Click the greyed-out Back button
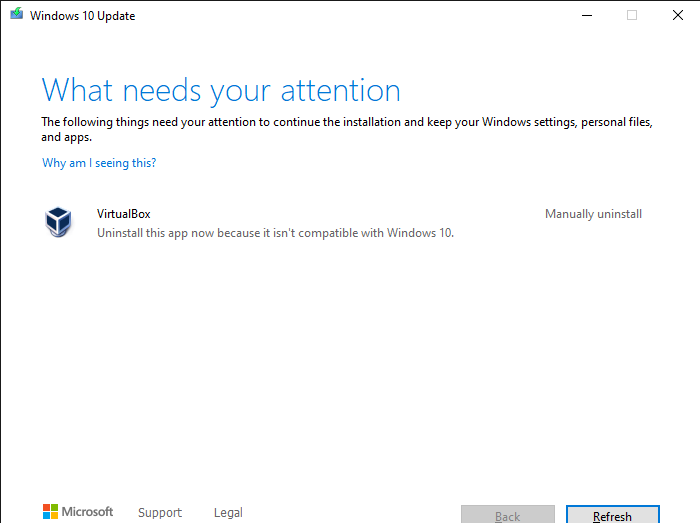700x523 pixels. [x=508, y=515]
